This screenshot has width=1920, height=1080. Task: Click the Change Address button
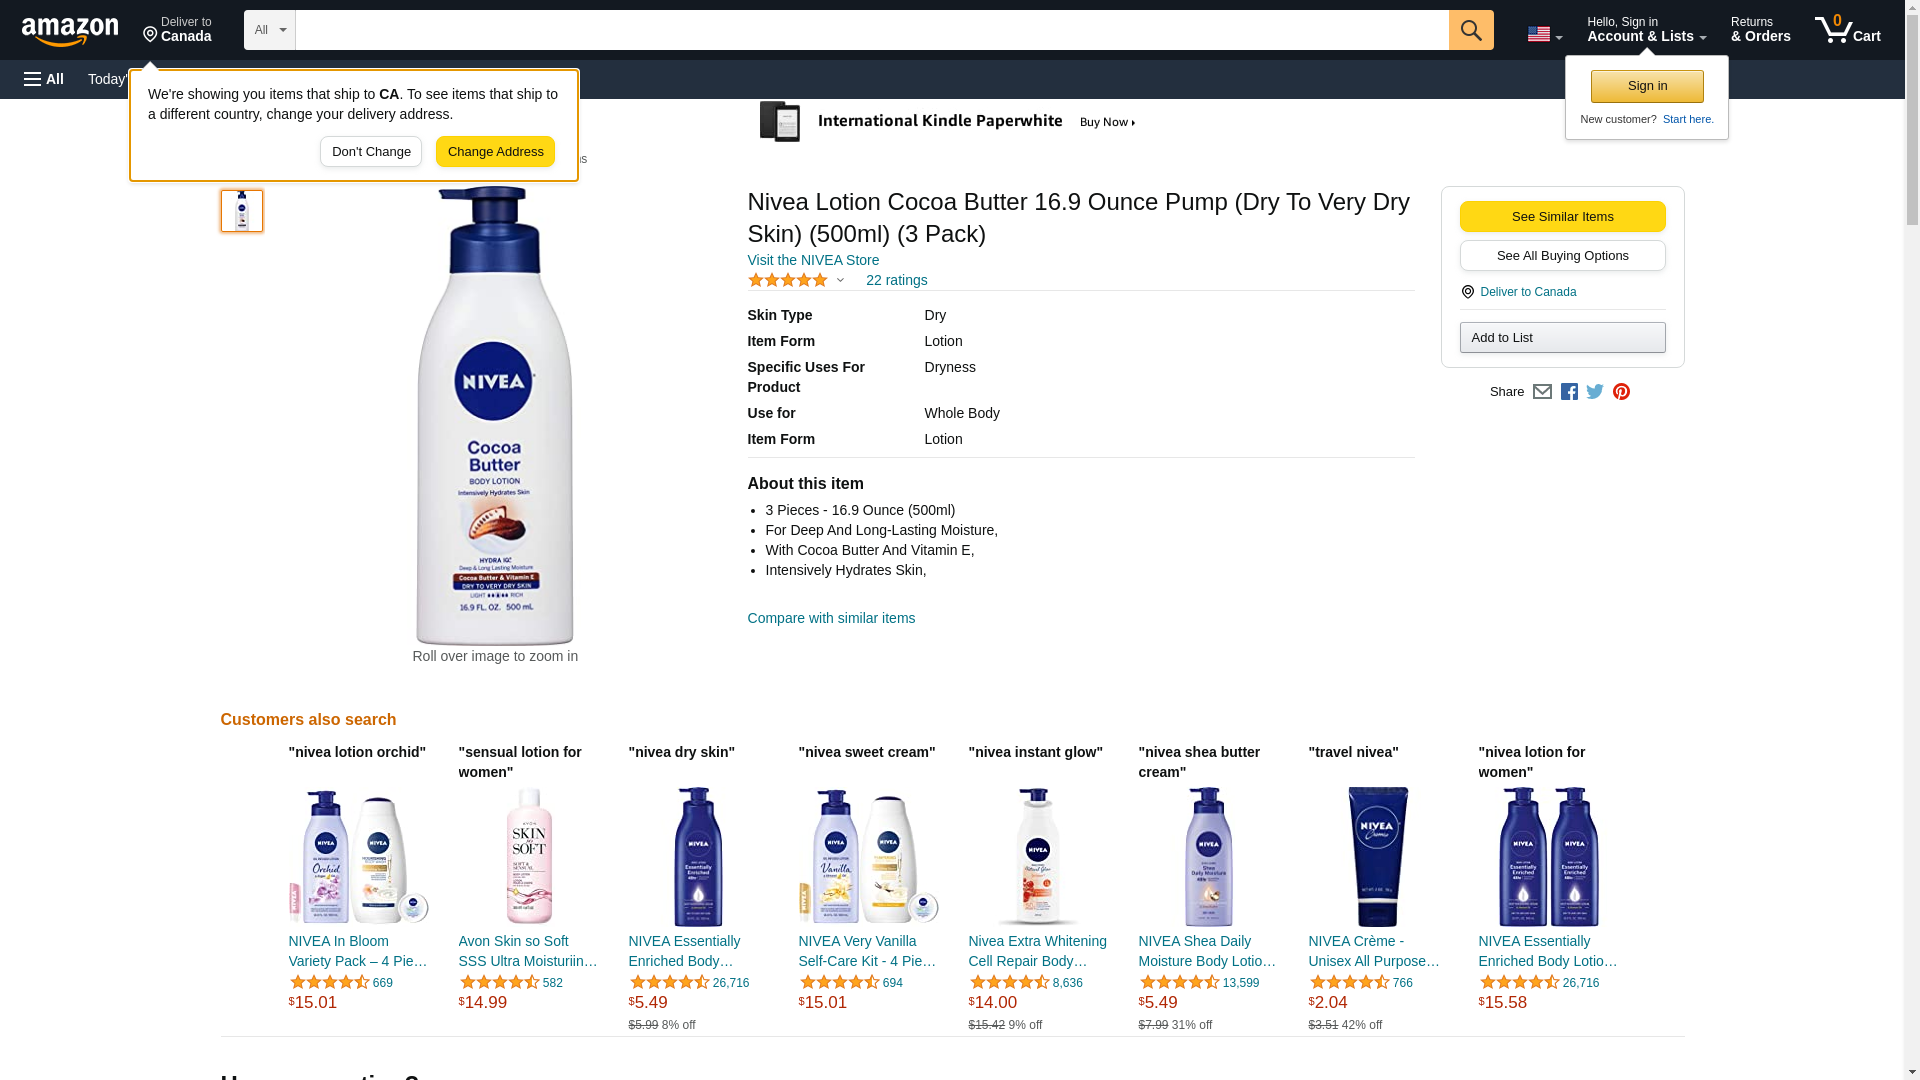coord(495,152)
